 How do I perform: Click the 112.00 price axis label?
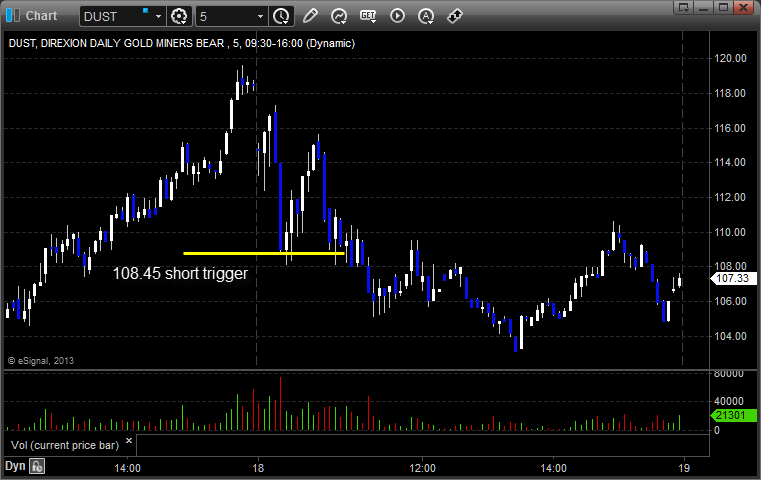730,197
